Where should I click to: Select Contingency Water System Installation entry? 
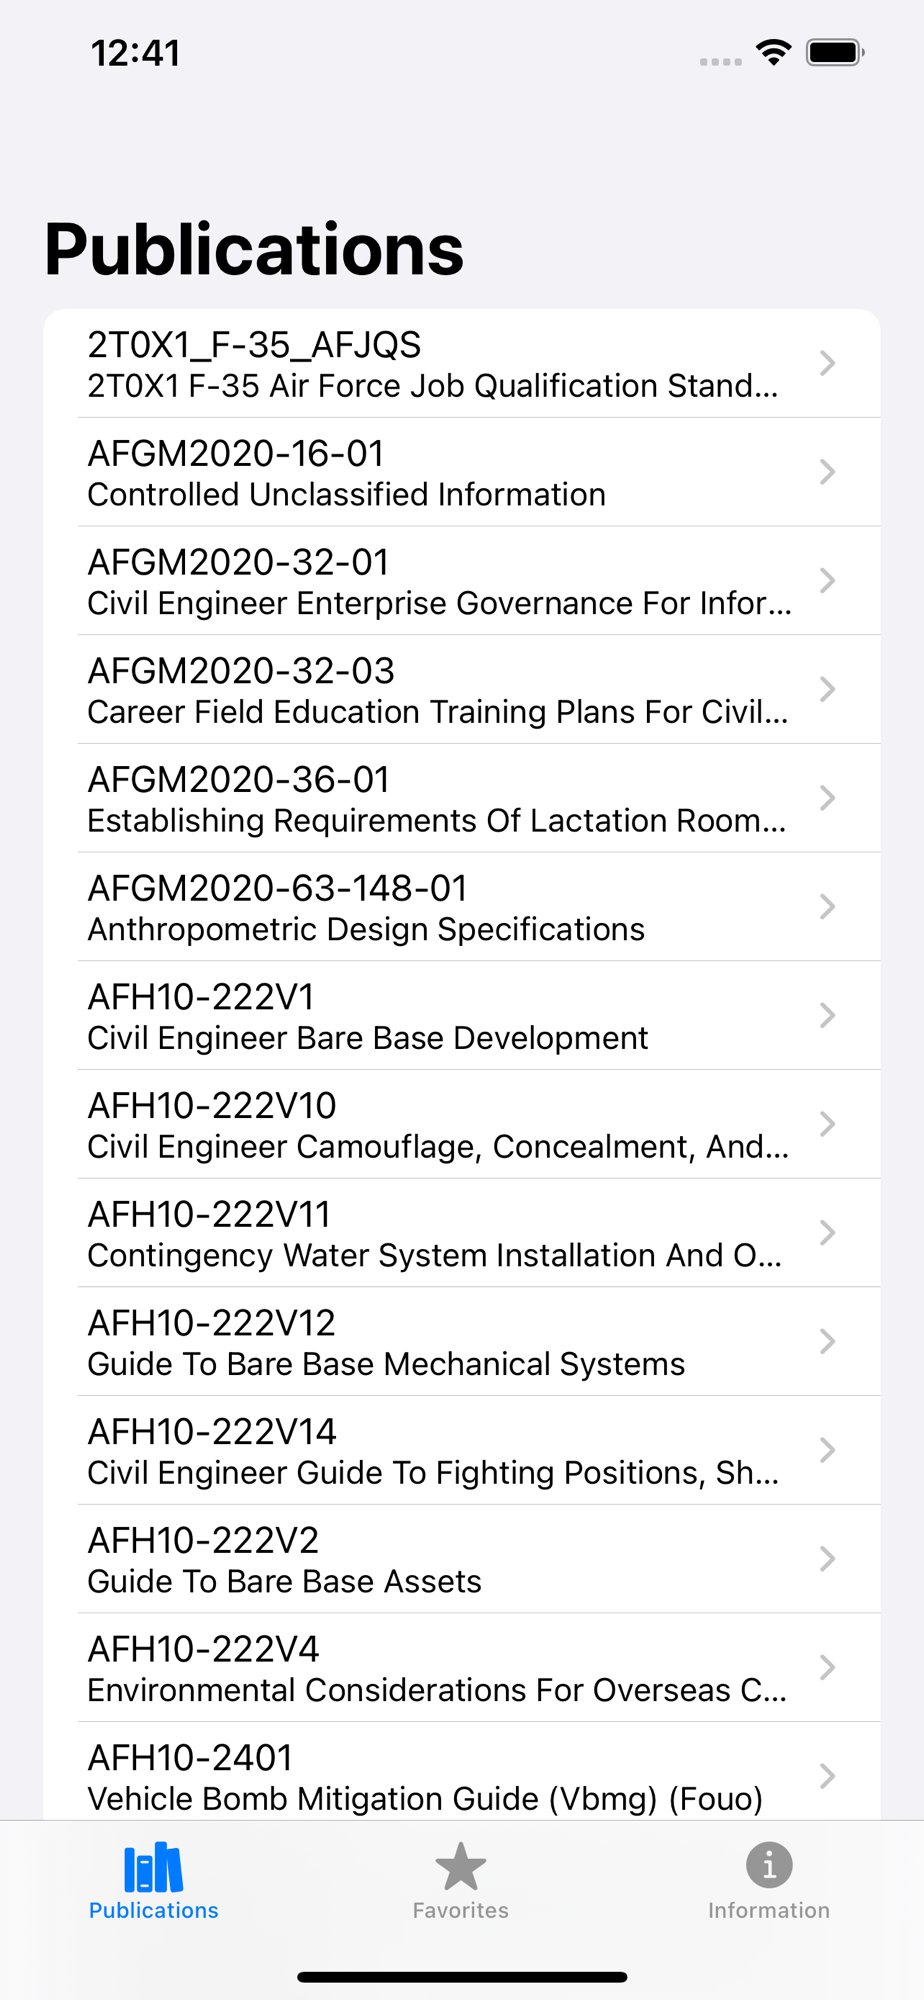point(440,1234)
